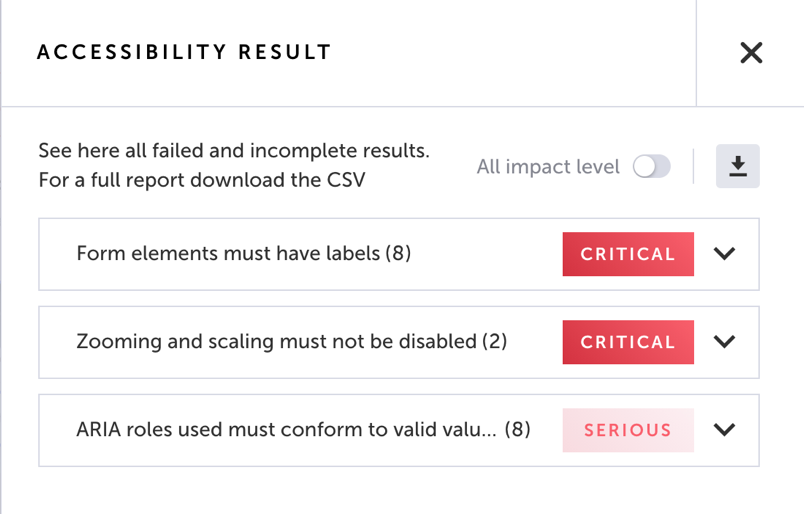The width and height of the screenshot is (804, 514).
Task: Select the CRITICAL badge on Form elements row
Action: coord(628,254)
